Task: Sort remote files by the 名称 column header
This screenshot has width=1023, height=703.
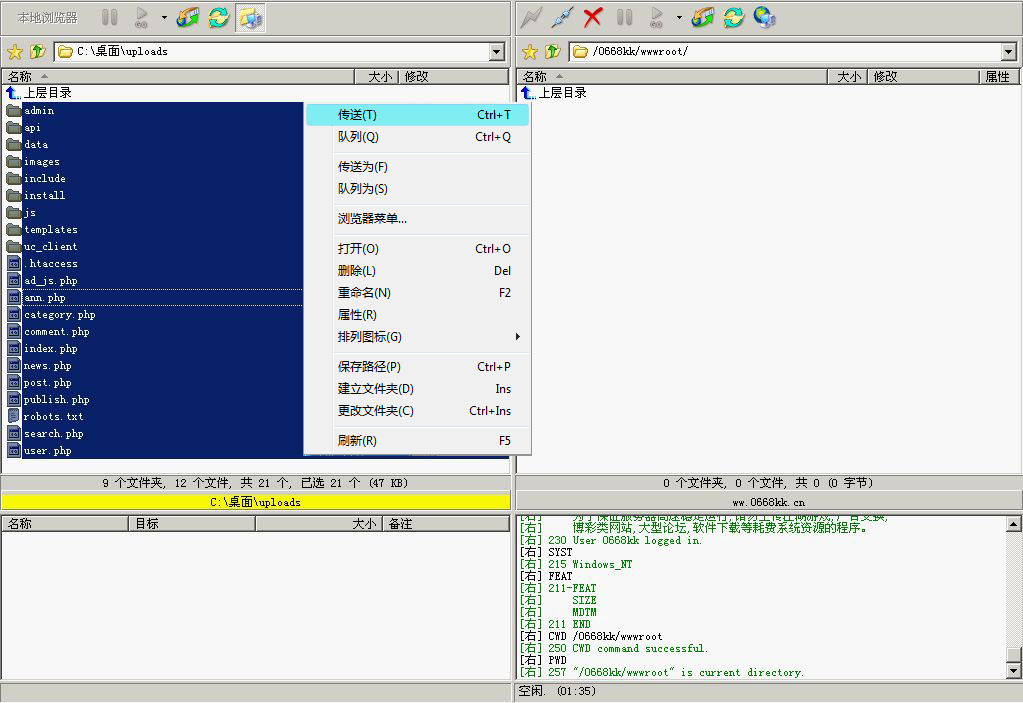Action: [x=672, y=76]
